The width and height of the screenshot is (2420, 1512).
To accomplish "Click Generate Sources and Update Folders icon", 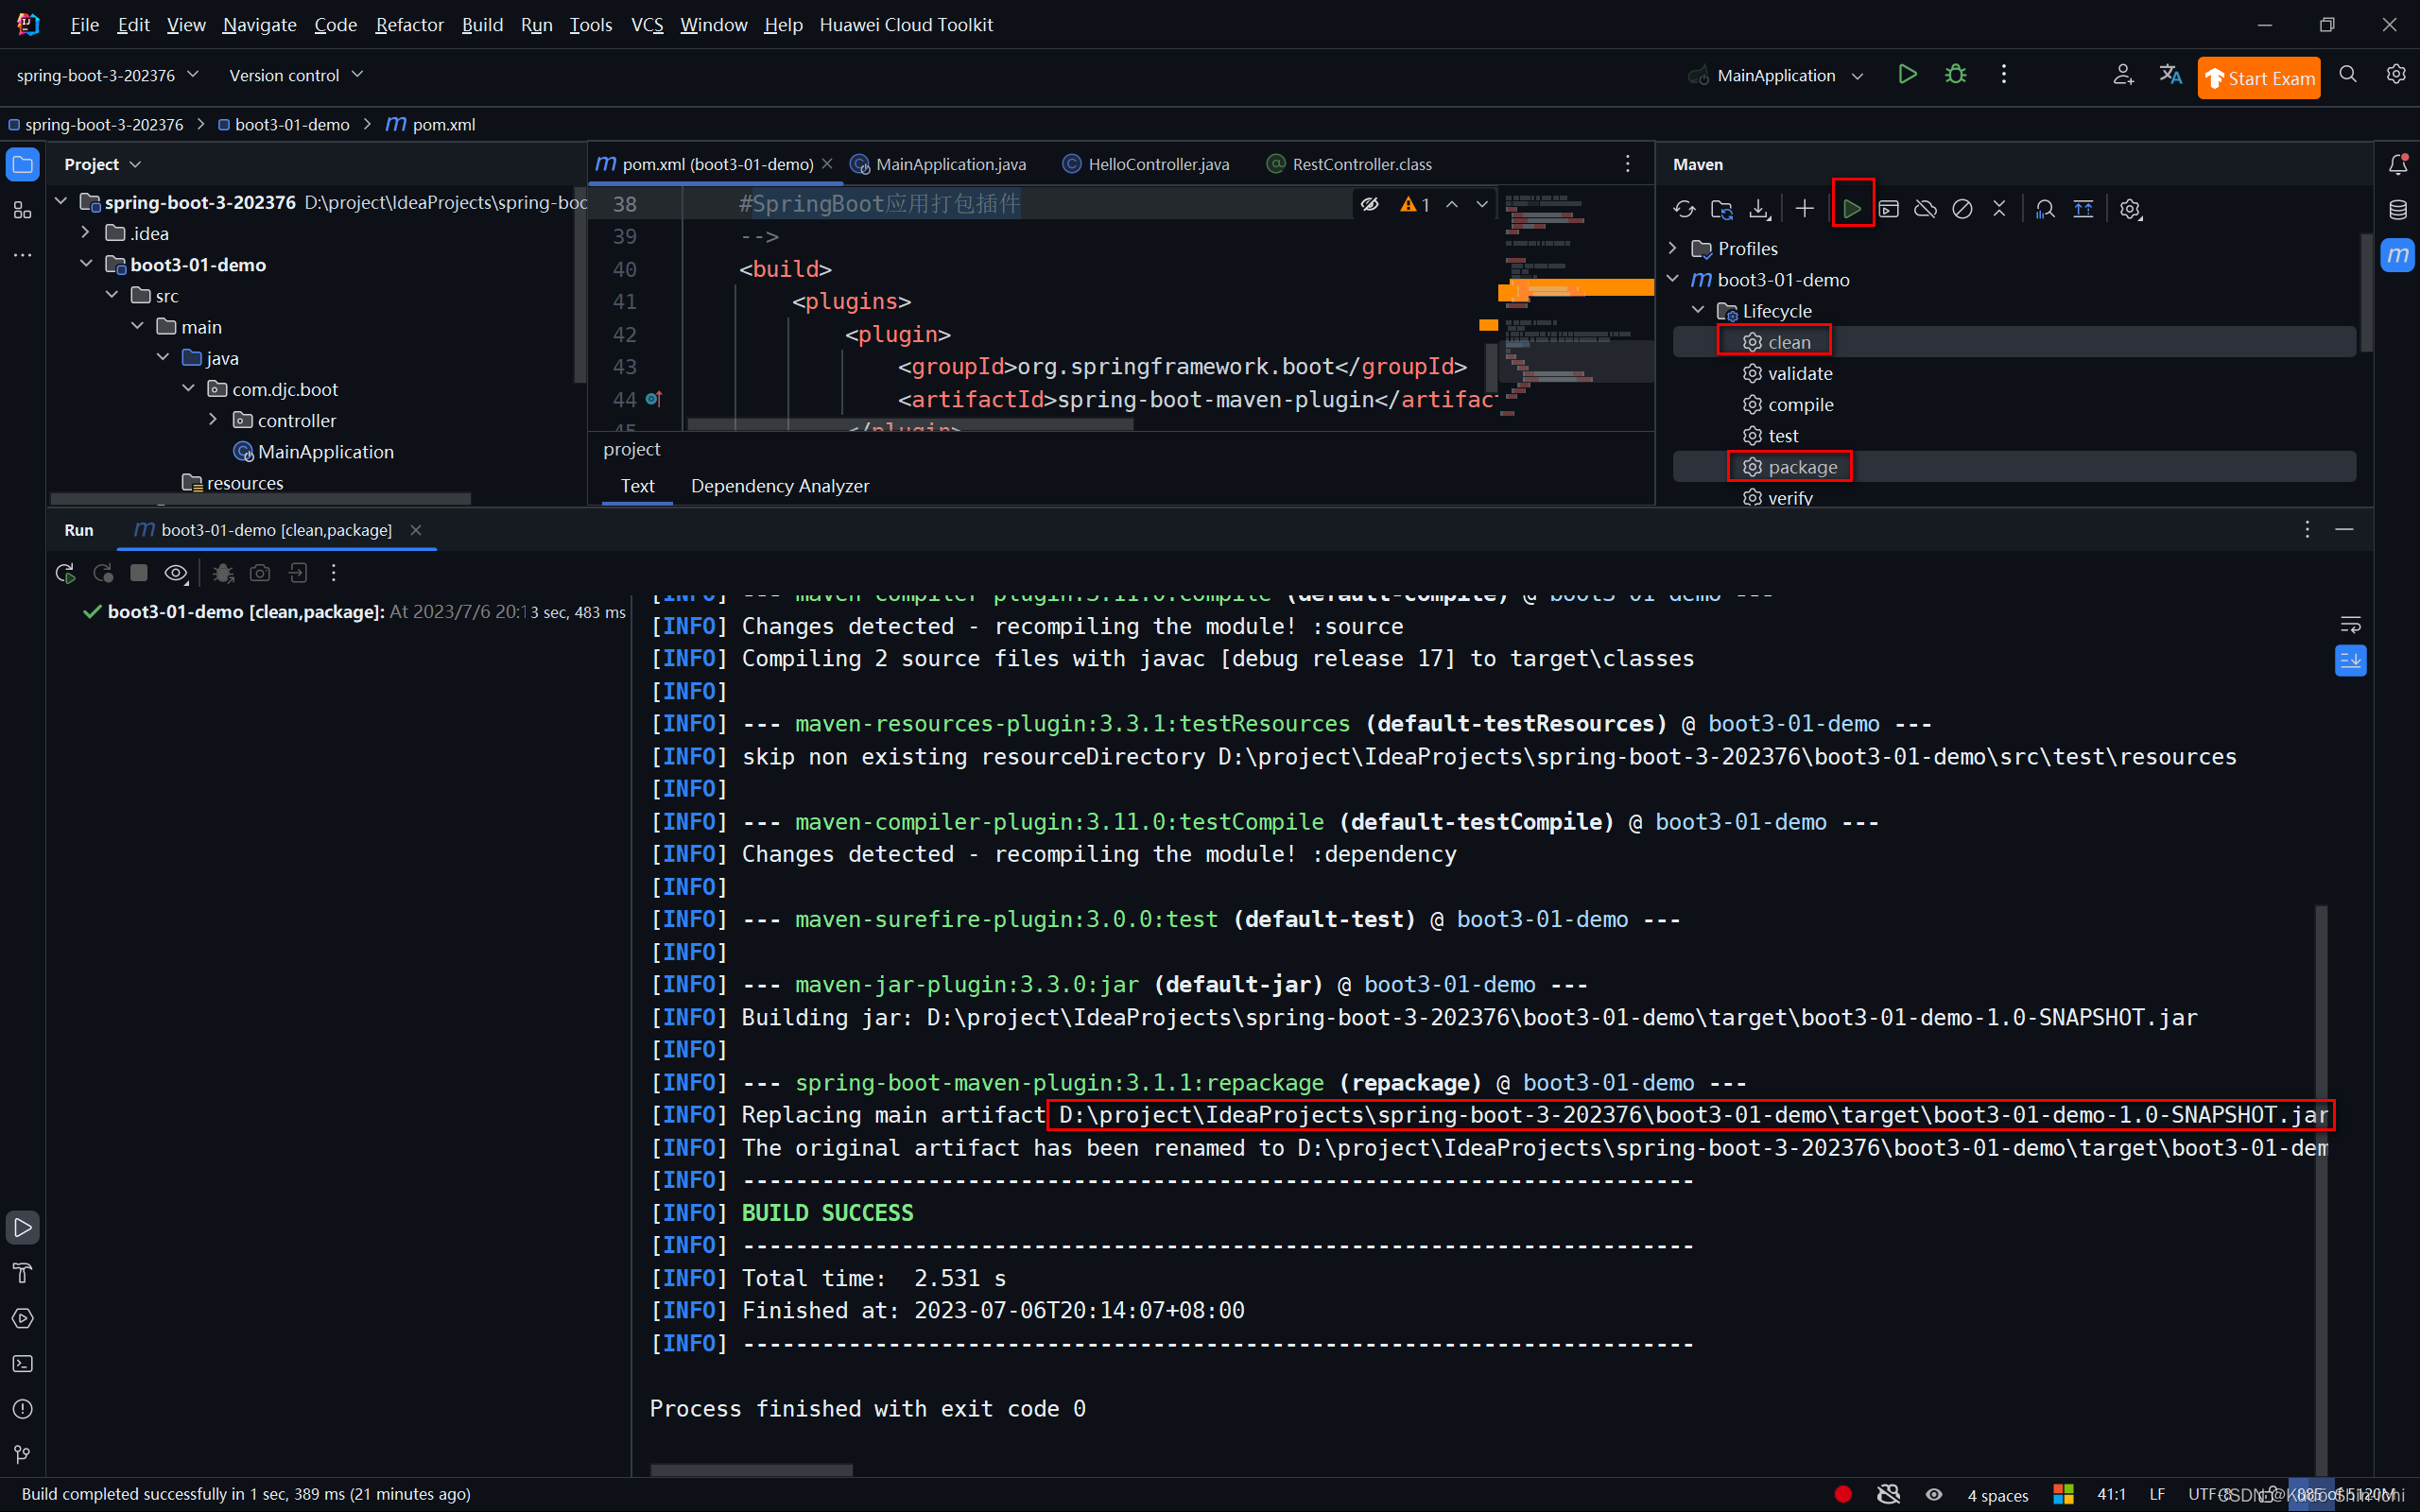I will coord(1721,209).
